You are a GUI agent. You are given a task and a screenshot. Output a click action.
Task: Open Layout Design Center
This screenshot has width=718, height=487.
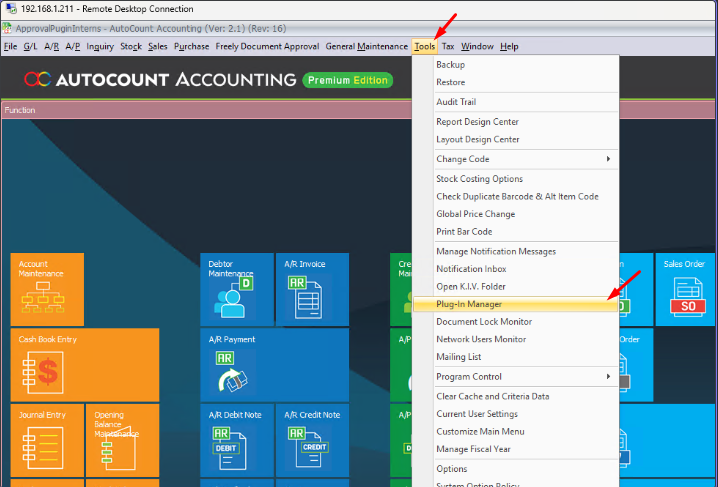tap(516, 140)
